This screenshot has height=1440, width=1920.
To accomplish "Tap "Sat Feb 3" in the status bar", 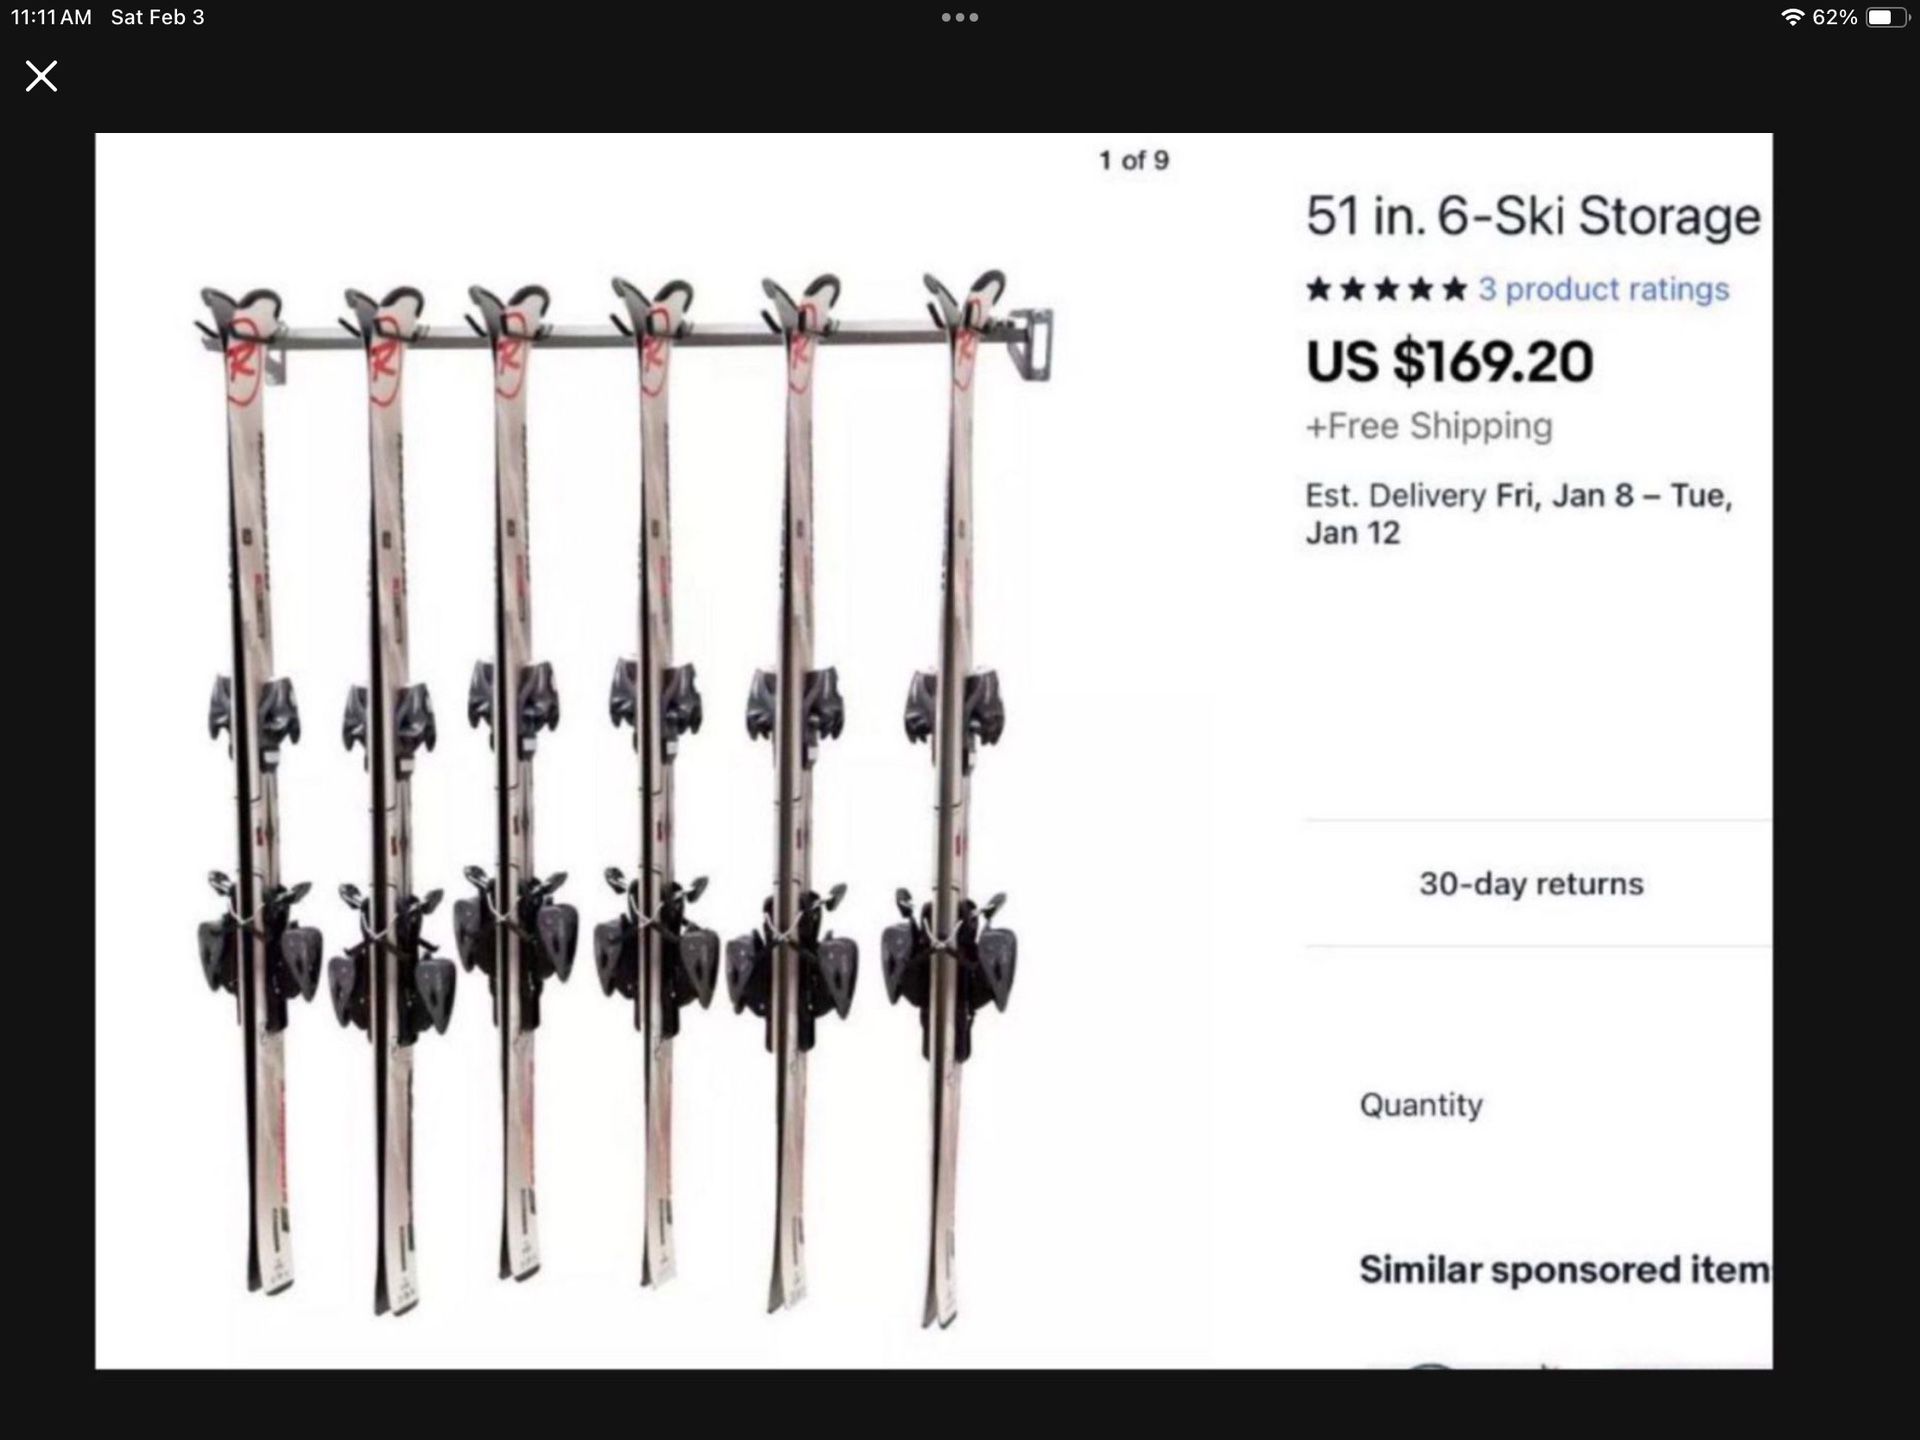I will pos(160,16).
